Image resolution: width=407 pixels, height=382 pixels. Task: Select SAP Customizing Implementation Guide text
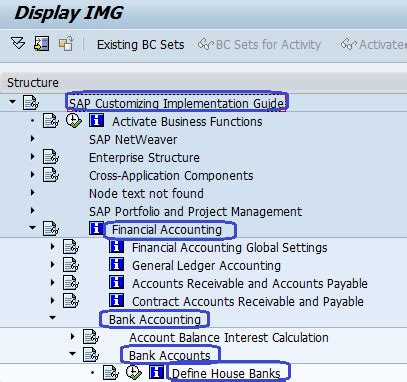coord(177,103)
